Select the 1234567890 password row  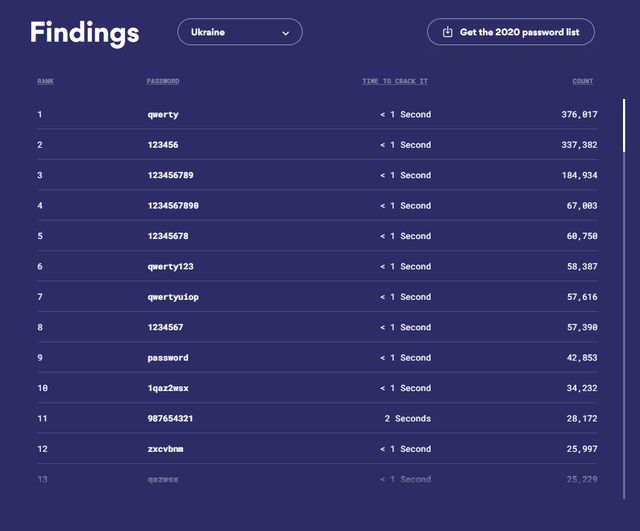click(173, 206)
